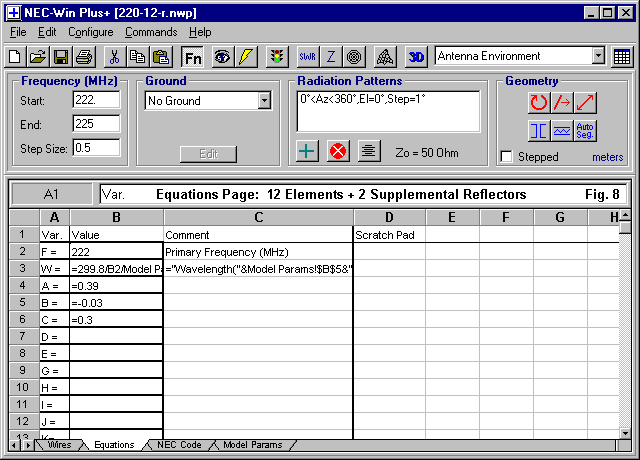Add a radiation pattern with plus icon

[308, 151]
